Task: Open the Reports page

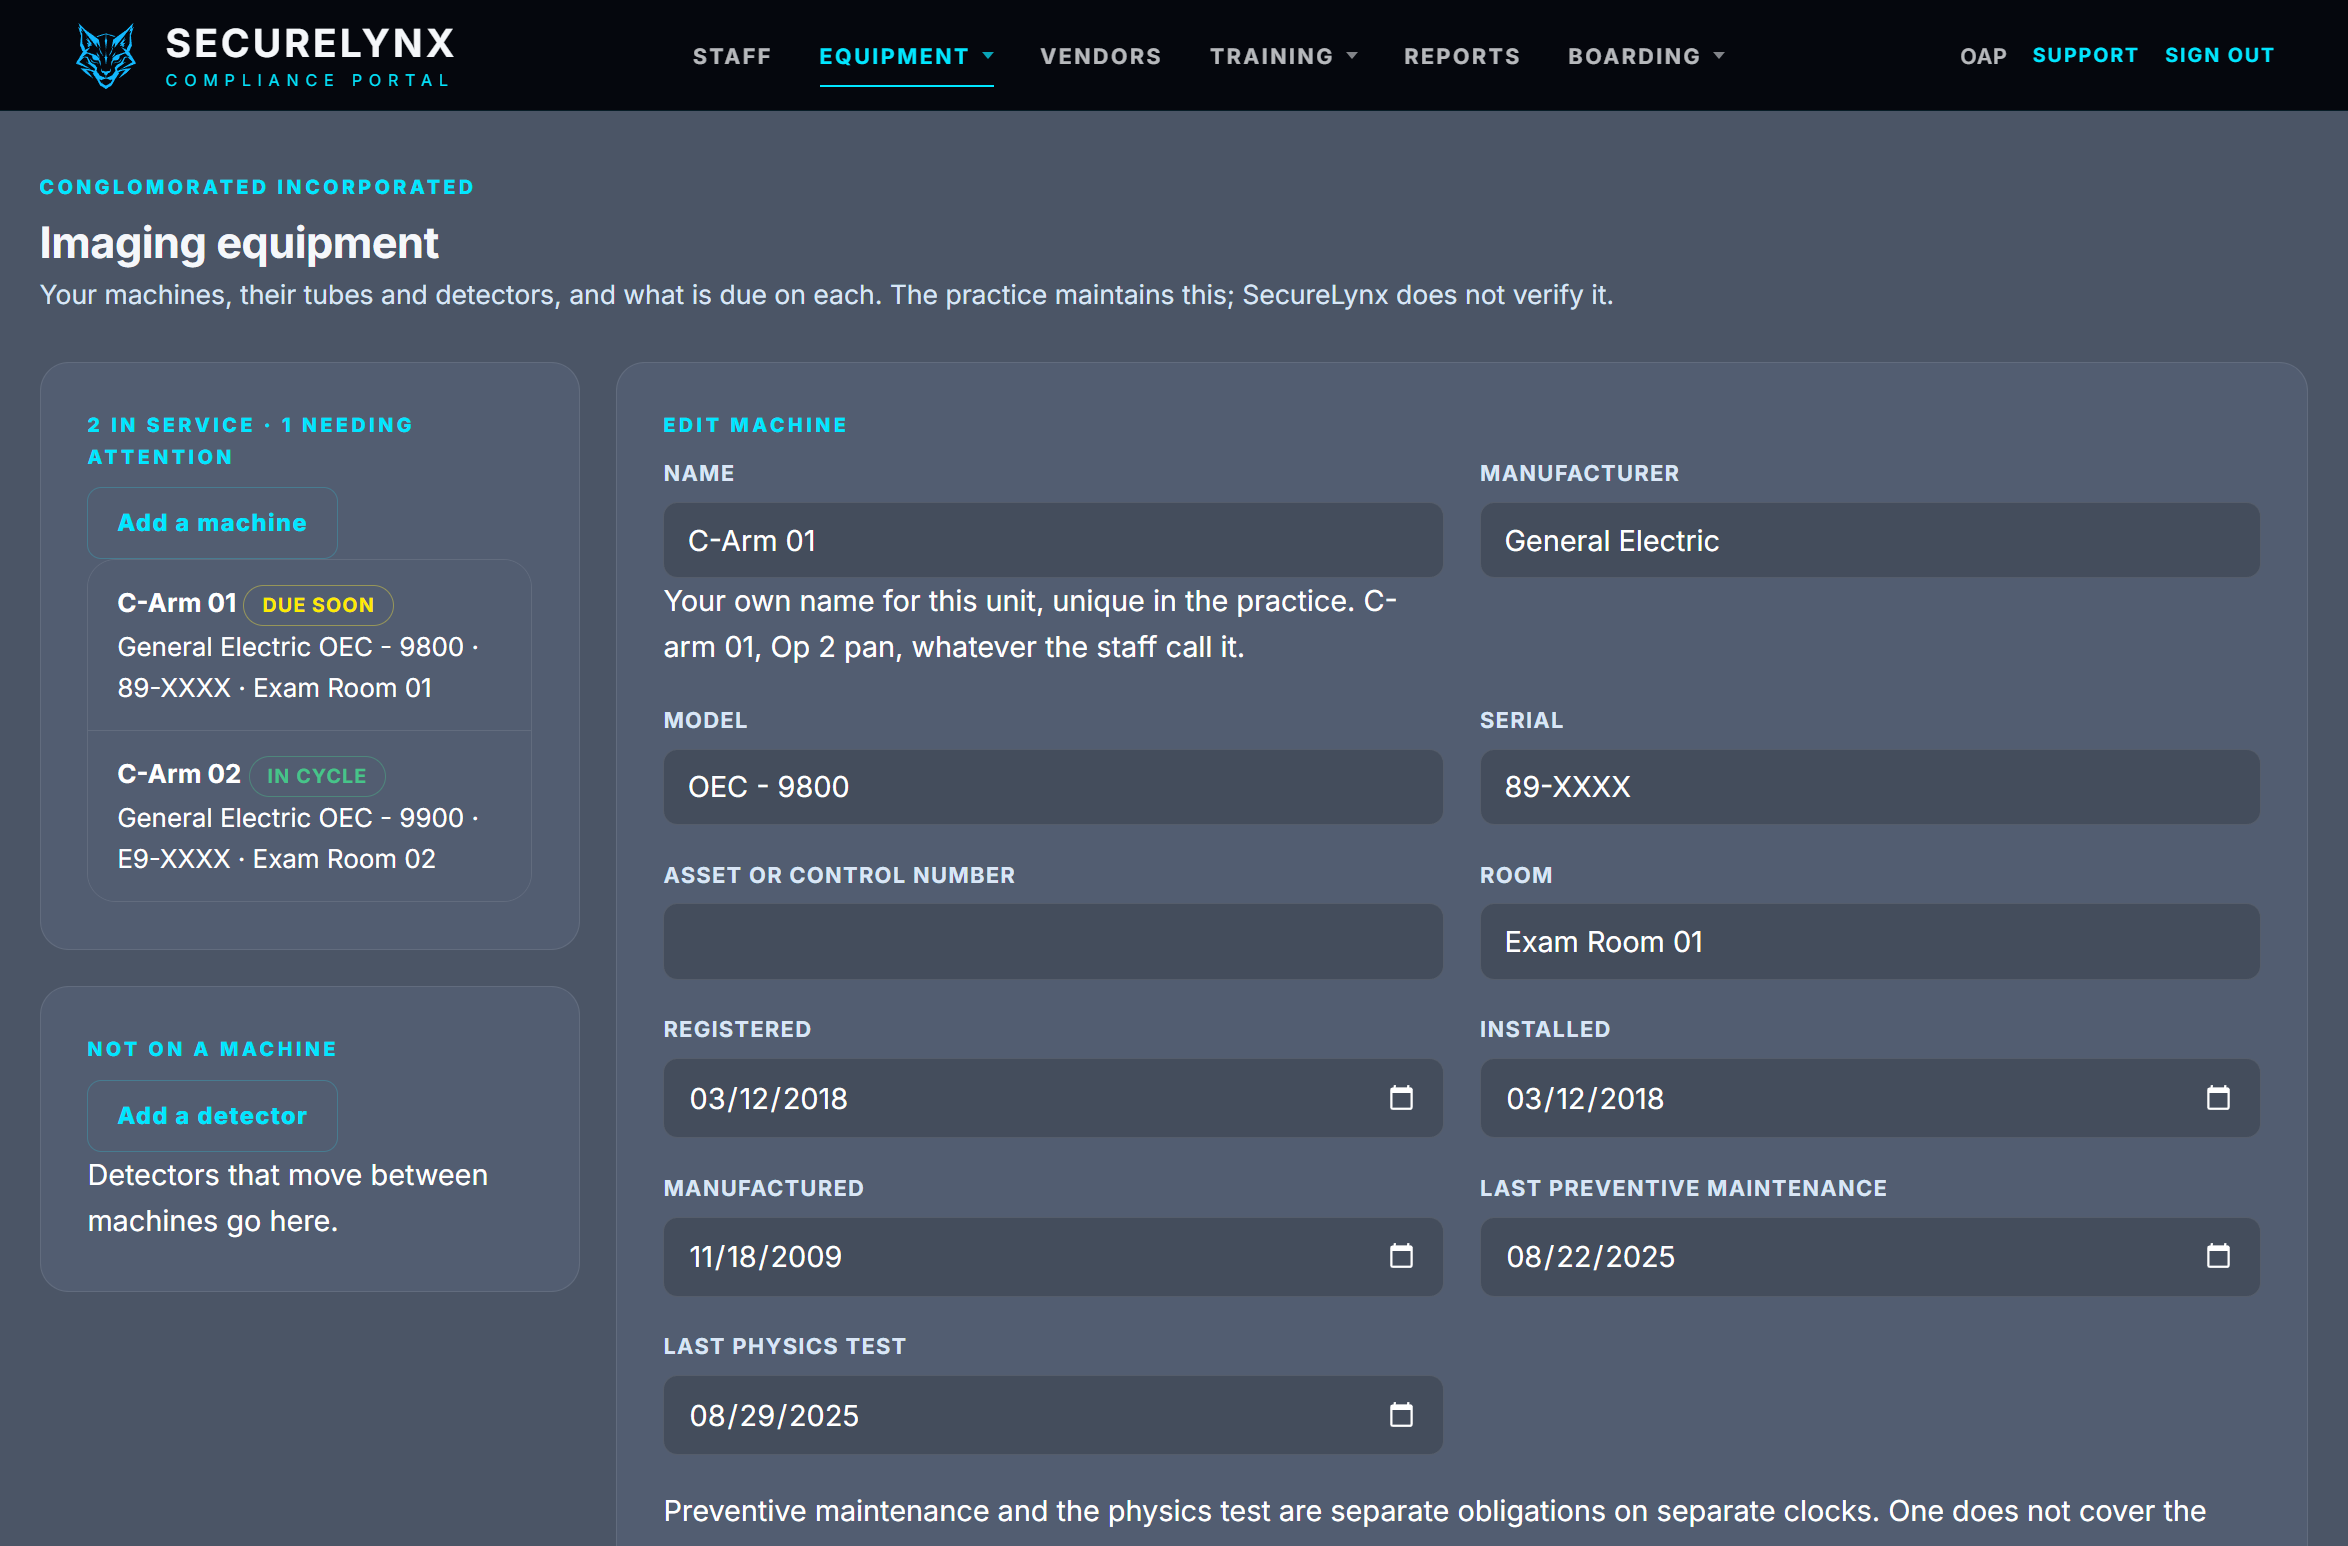Action: [x=1461, y=56]
